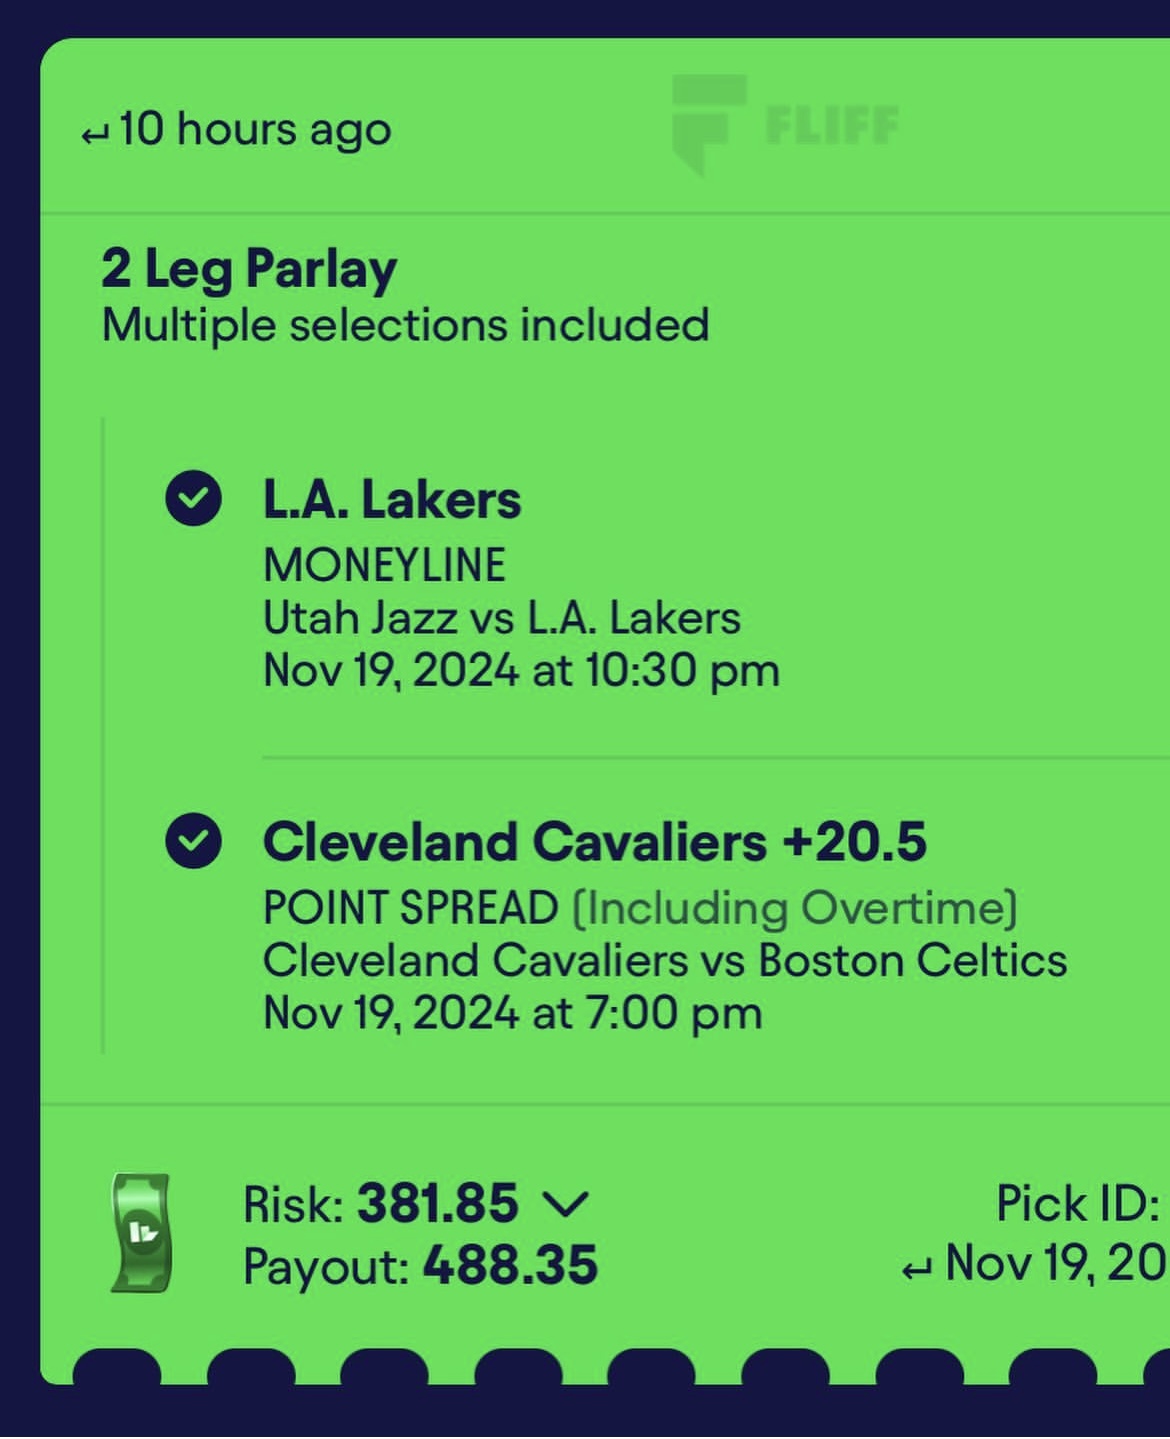Open the '2 Leg Parlay' heading

(x=249, y=269)
